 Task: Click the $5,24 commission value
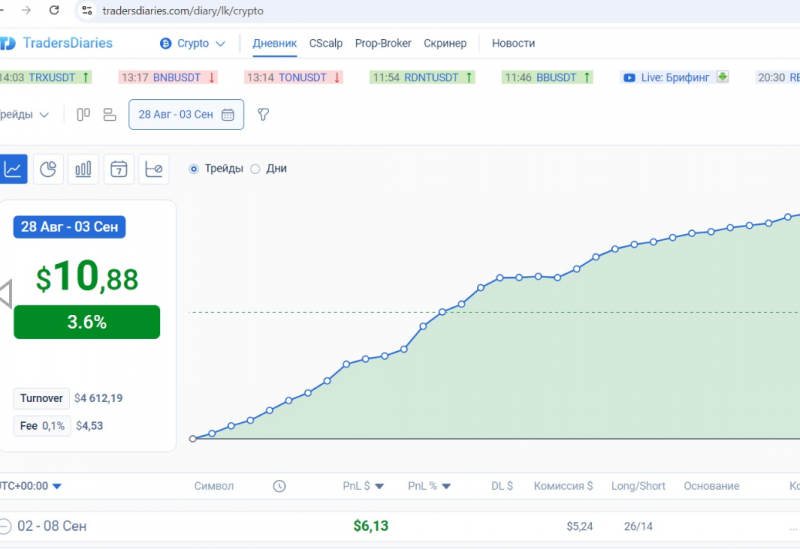click(580, 526)
